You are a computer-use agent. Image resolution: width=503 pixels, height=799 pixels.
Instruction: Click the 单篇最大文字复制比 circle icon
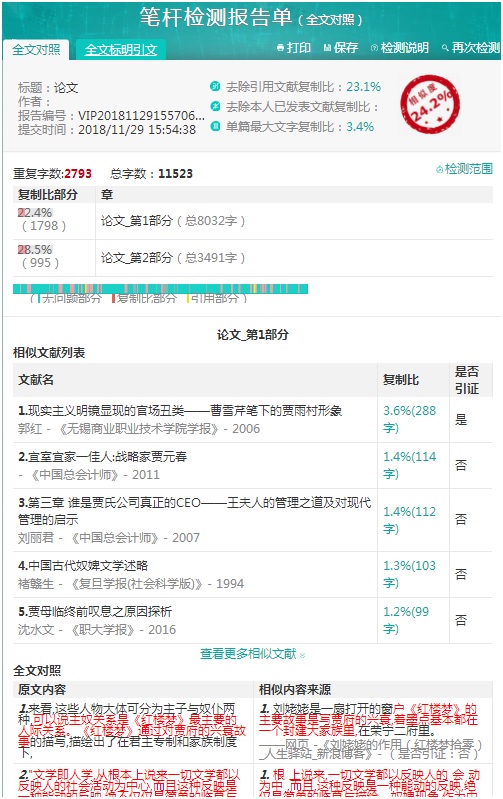point(215,126)
